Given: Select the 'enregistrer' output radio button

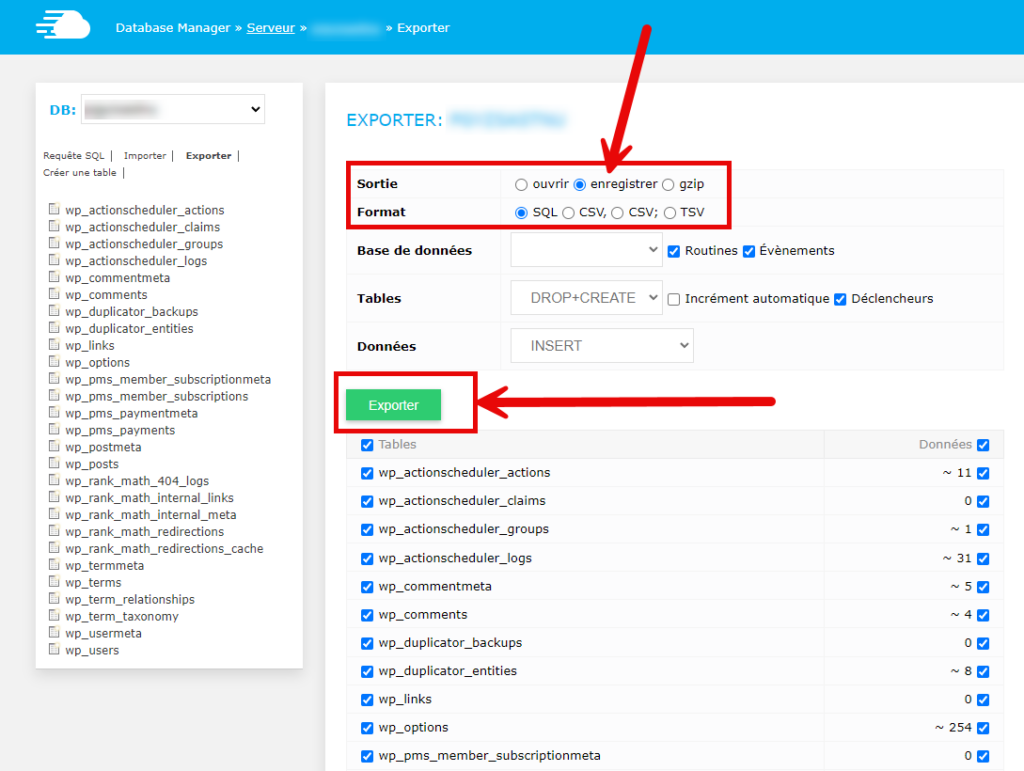Looking at the screenshot, I should 579,185.
